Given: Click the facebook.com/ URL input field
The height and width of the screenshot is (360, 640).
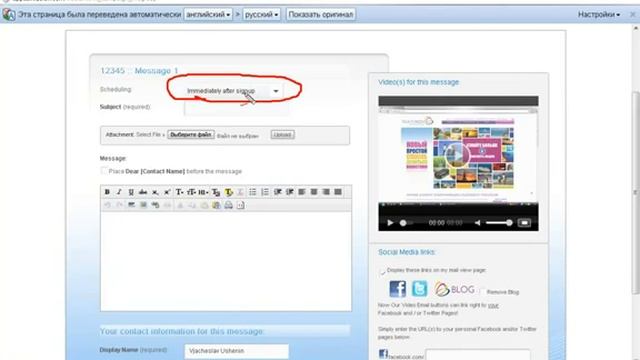Looking at the screenshot, I should coord(478,355).
